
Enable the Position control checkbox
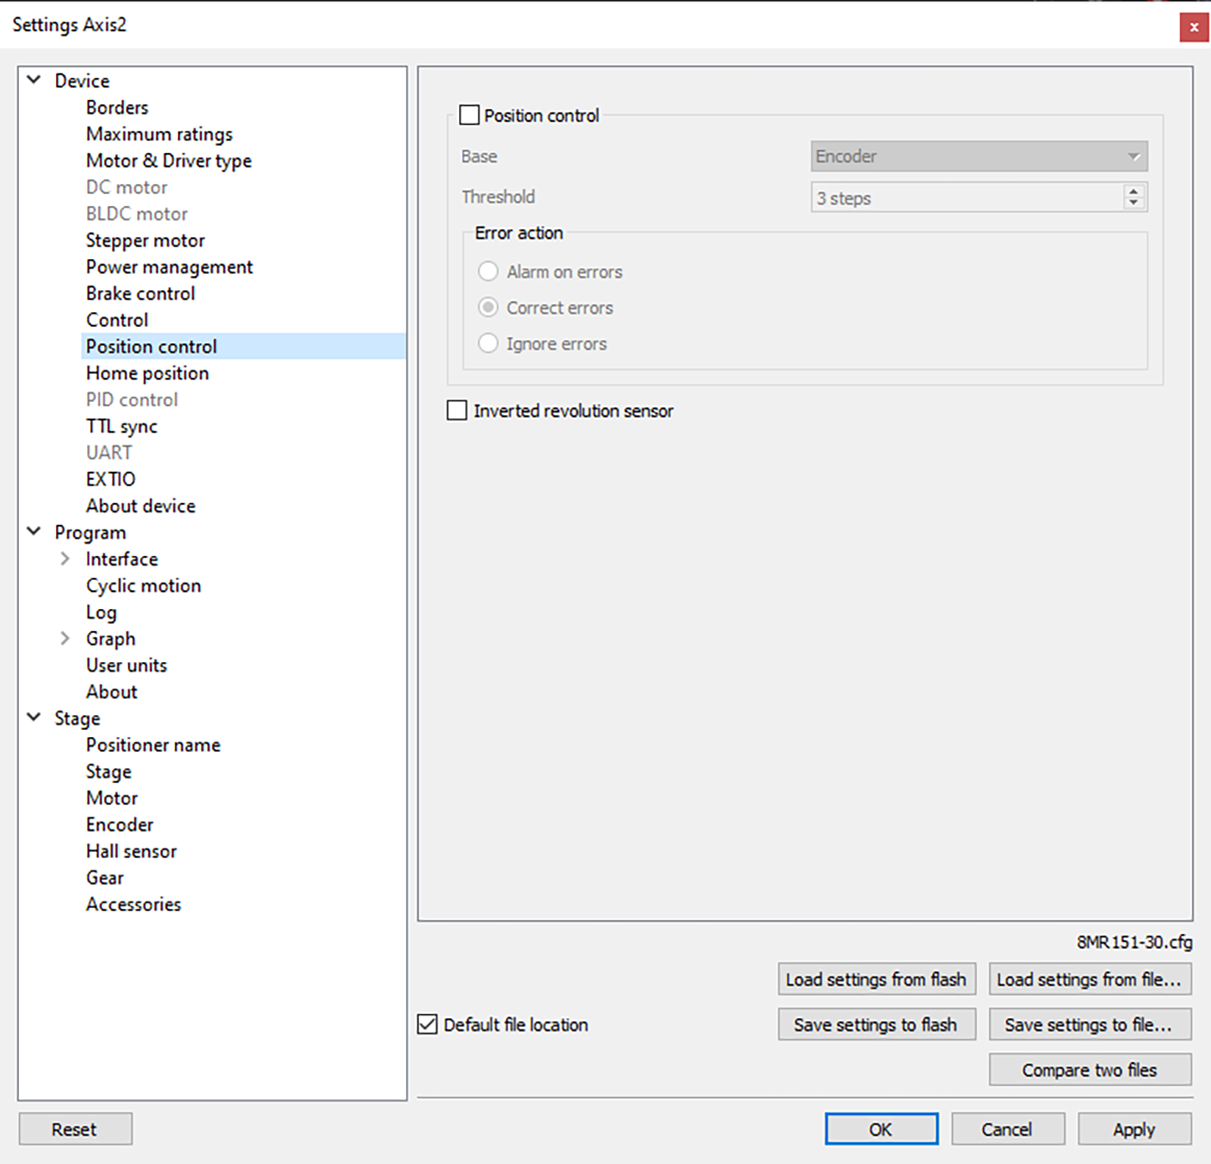468,114
